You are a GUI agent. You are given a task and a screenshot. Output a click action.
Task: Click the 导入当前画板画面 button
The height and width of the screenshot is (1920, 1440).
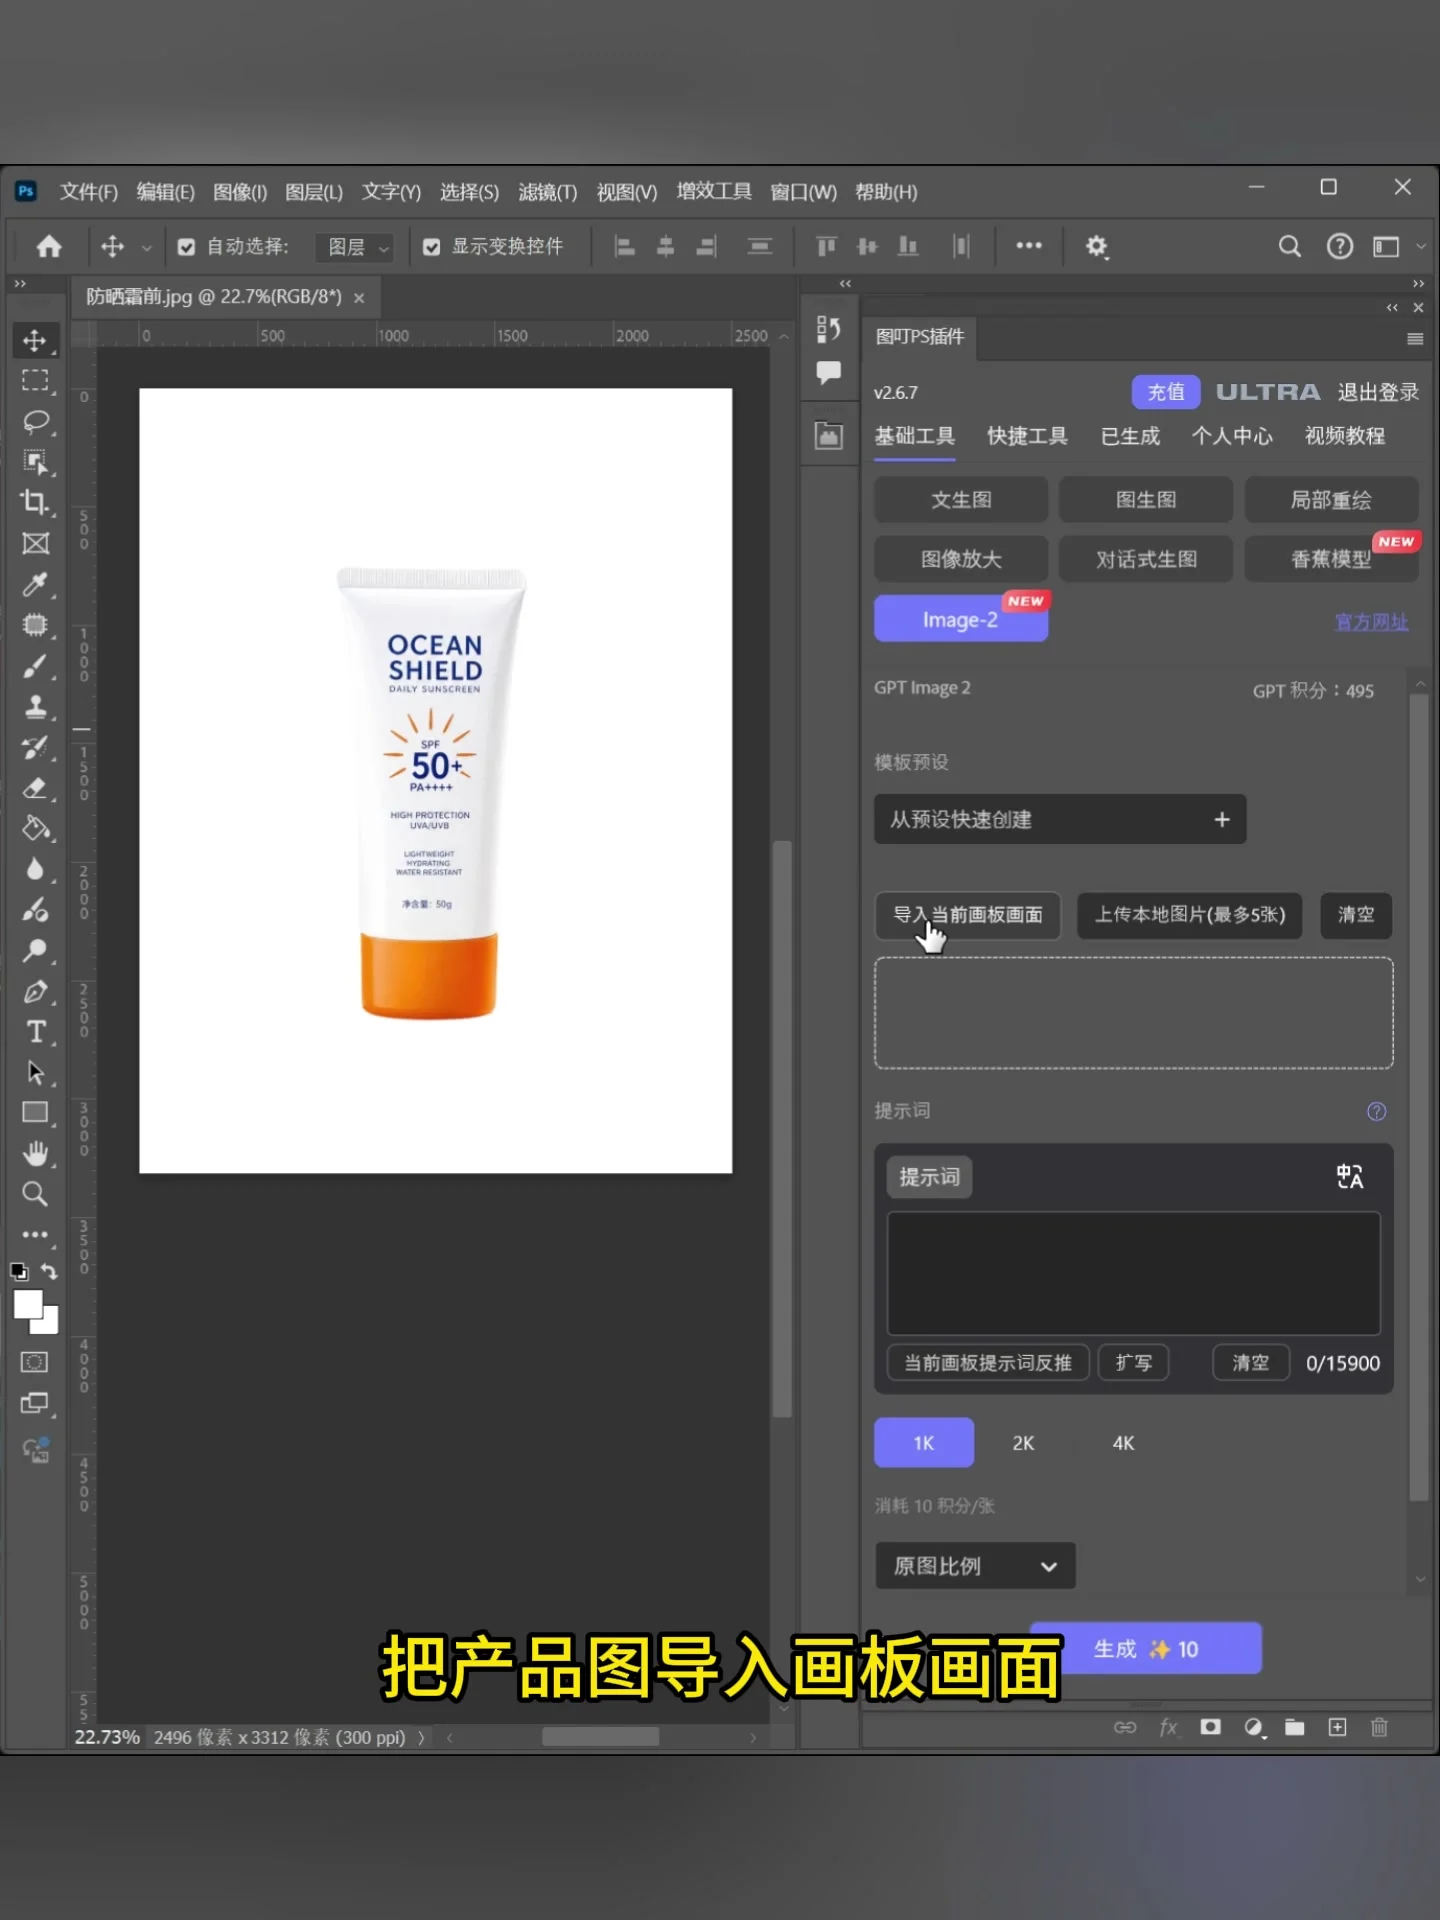968,915
